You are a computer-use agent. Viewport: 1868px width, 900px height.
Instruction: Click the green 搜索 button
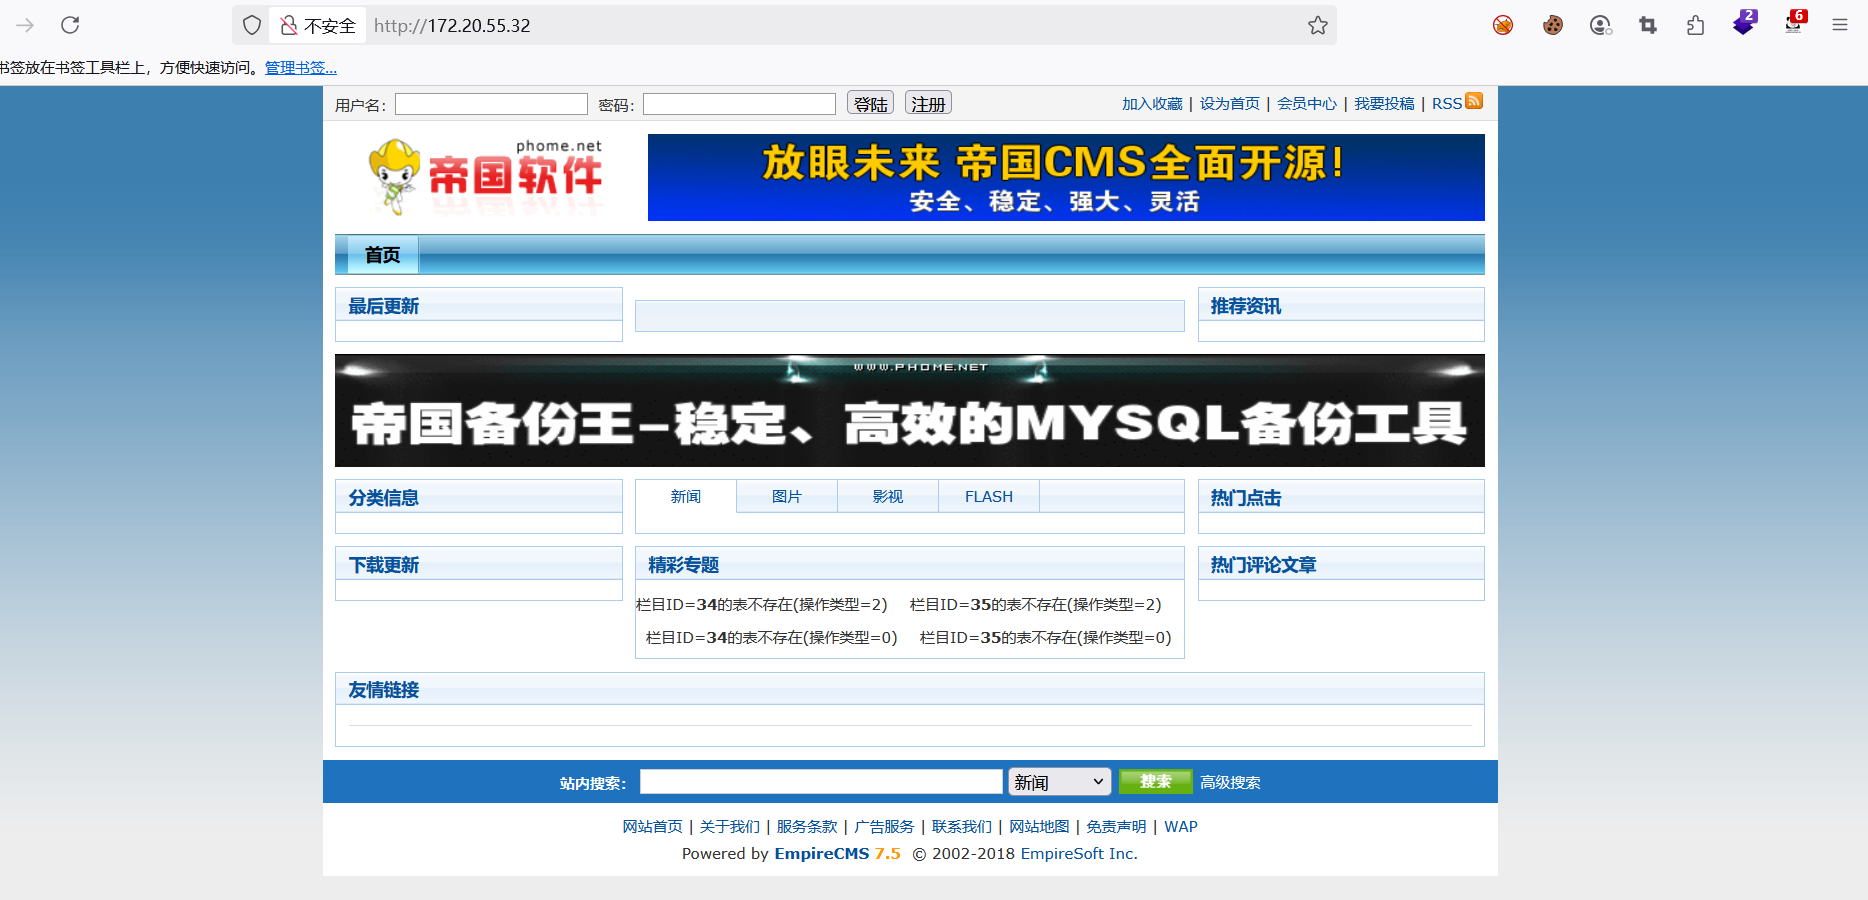(1155, 782)
